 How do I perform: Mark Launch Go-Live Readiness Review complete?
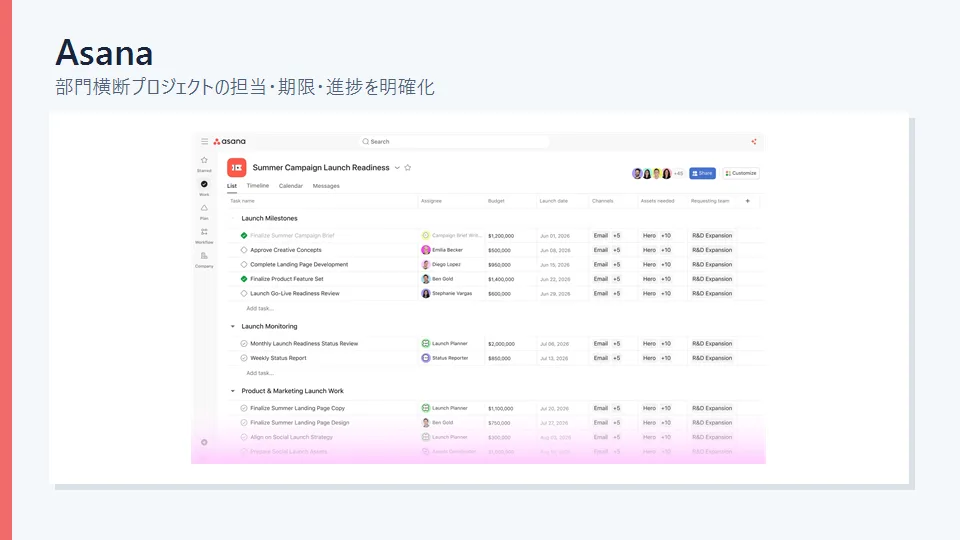click(244, 293)
